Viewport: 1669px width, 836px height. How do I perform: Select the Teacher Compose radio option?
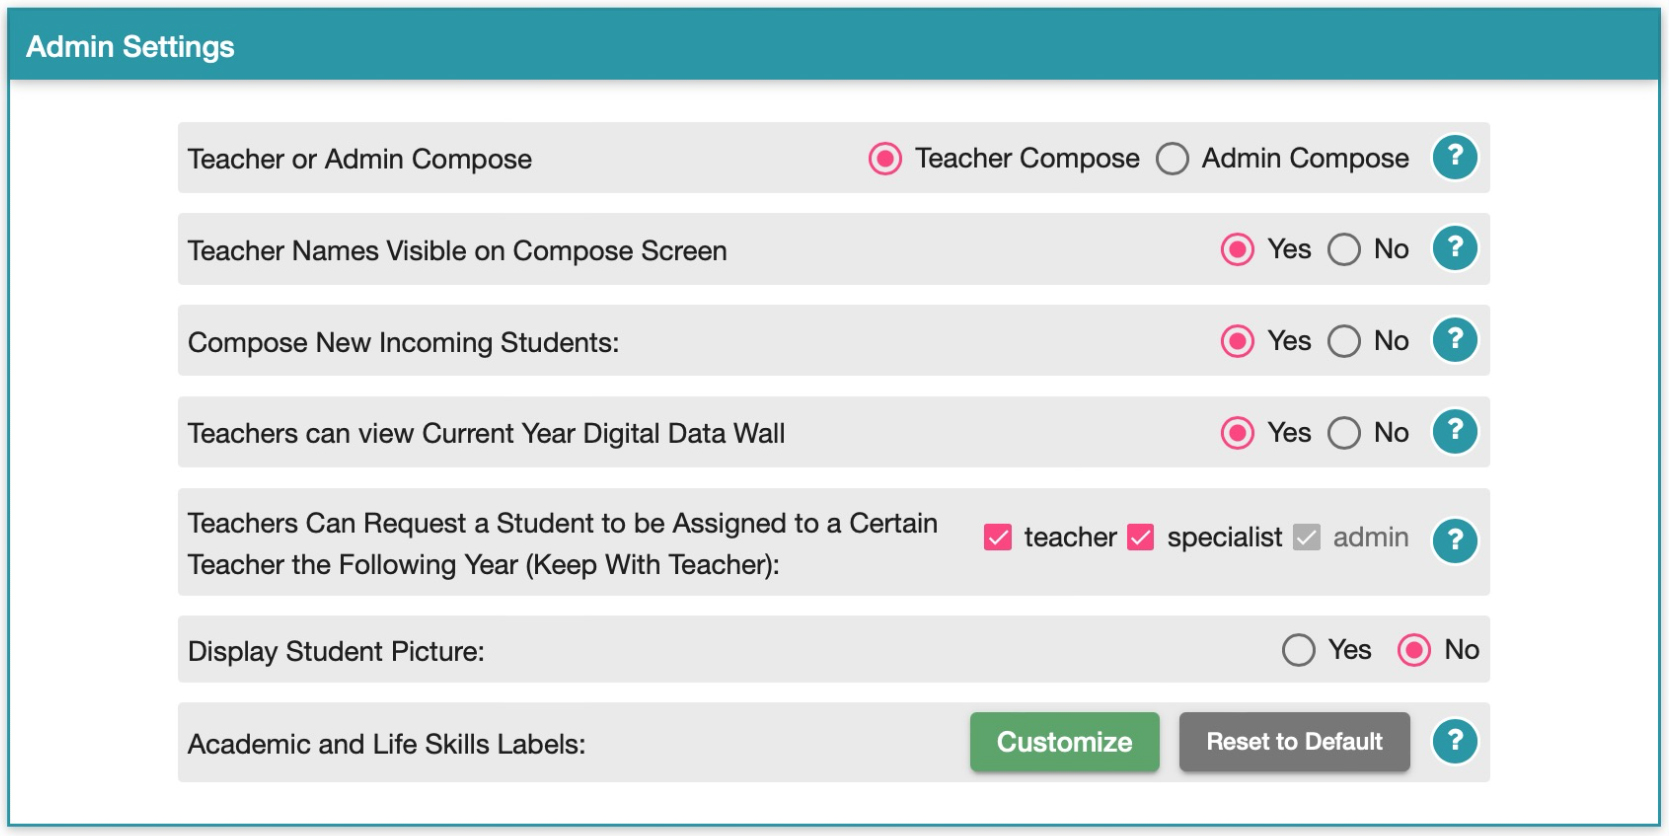(x=885, y=158)
